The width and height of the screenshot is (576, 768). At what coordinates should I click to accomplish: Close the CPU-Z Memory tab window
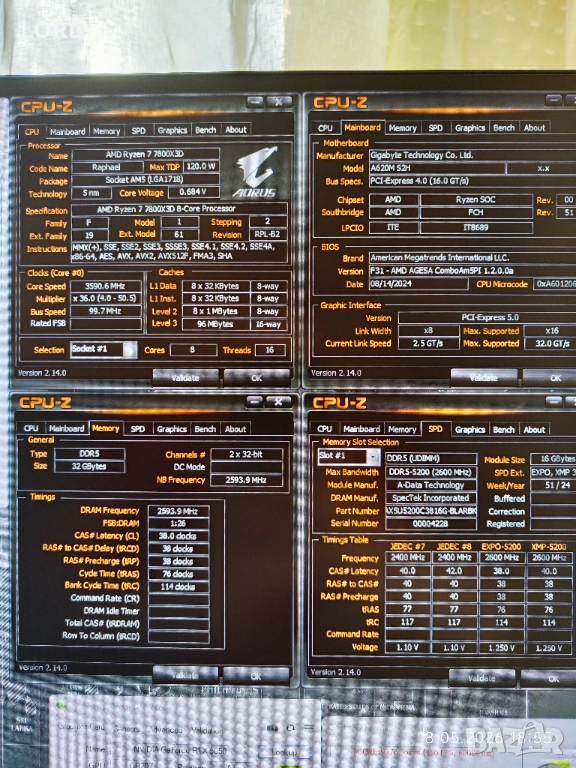(279, 402)
